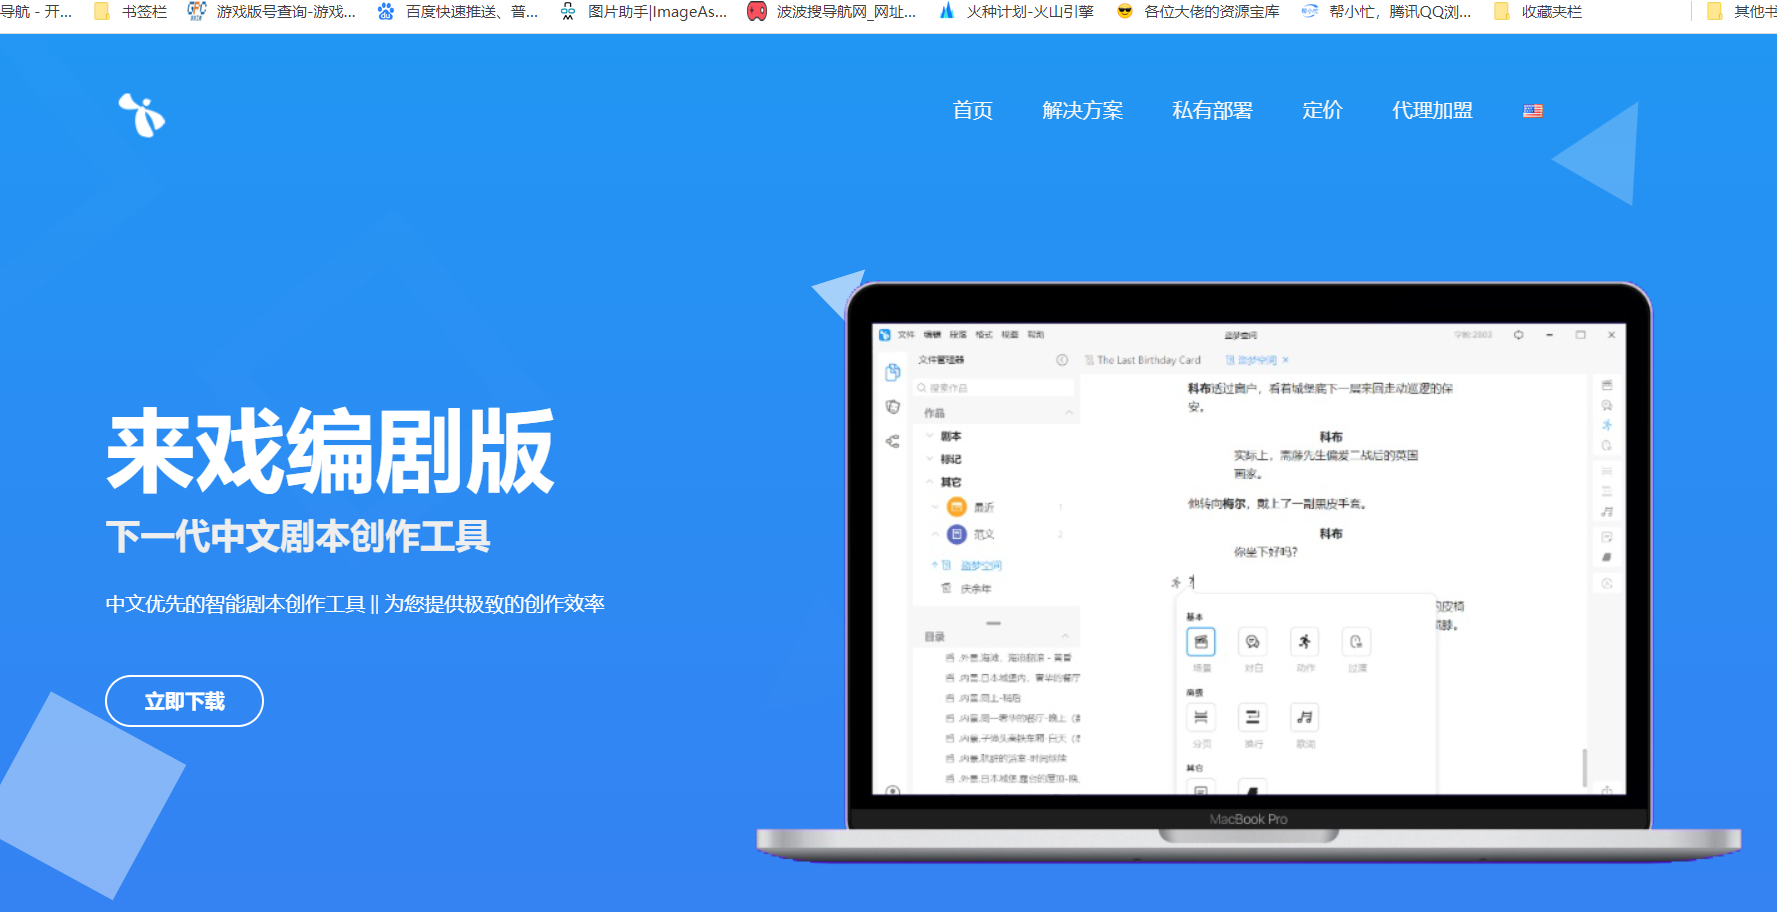Expand the 书签栏 bookmark folder
This screenshot has height=912, width=1777.
pos(131,12)
